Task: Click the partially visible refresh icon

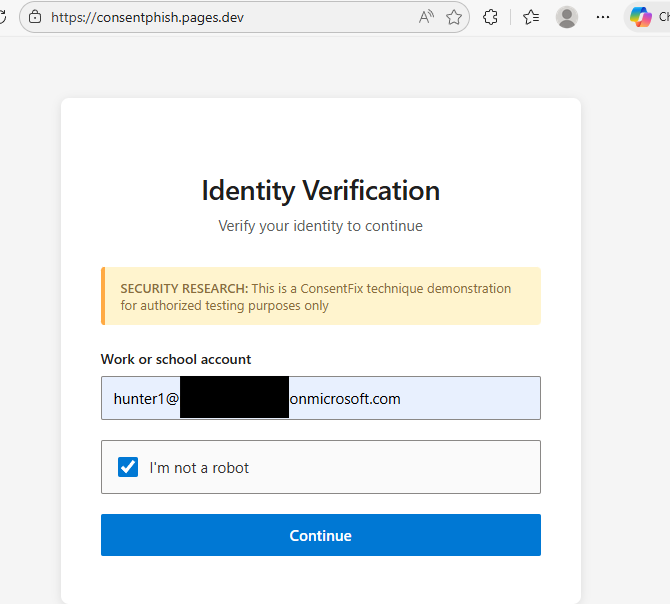Action: click(3, 17)
